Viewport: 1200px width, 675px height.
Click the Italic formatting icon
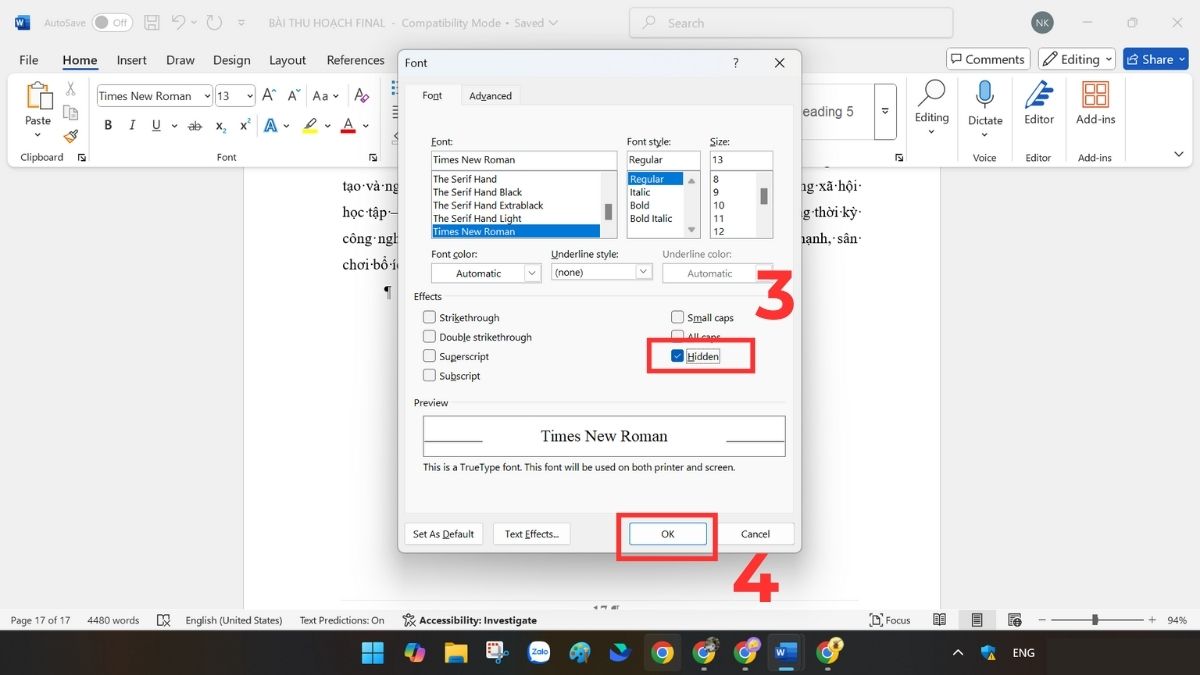(132, 126)
